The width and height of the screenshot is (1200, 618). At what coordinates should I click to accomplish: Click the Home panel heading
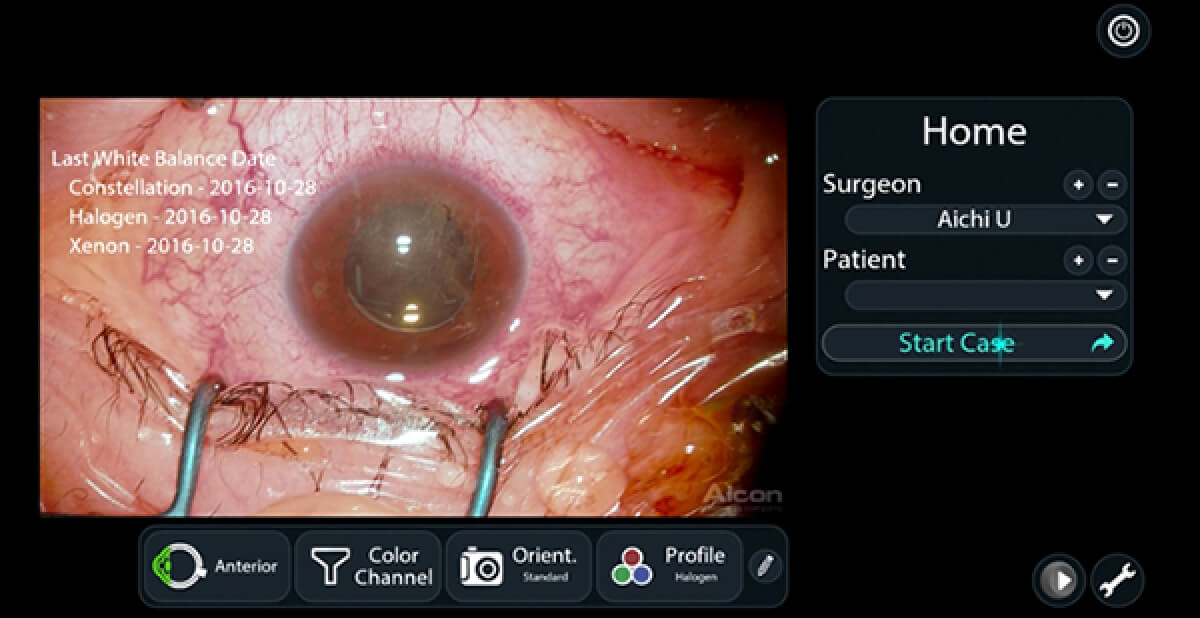tap(973, 131)
